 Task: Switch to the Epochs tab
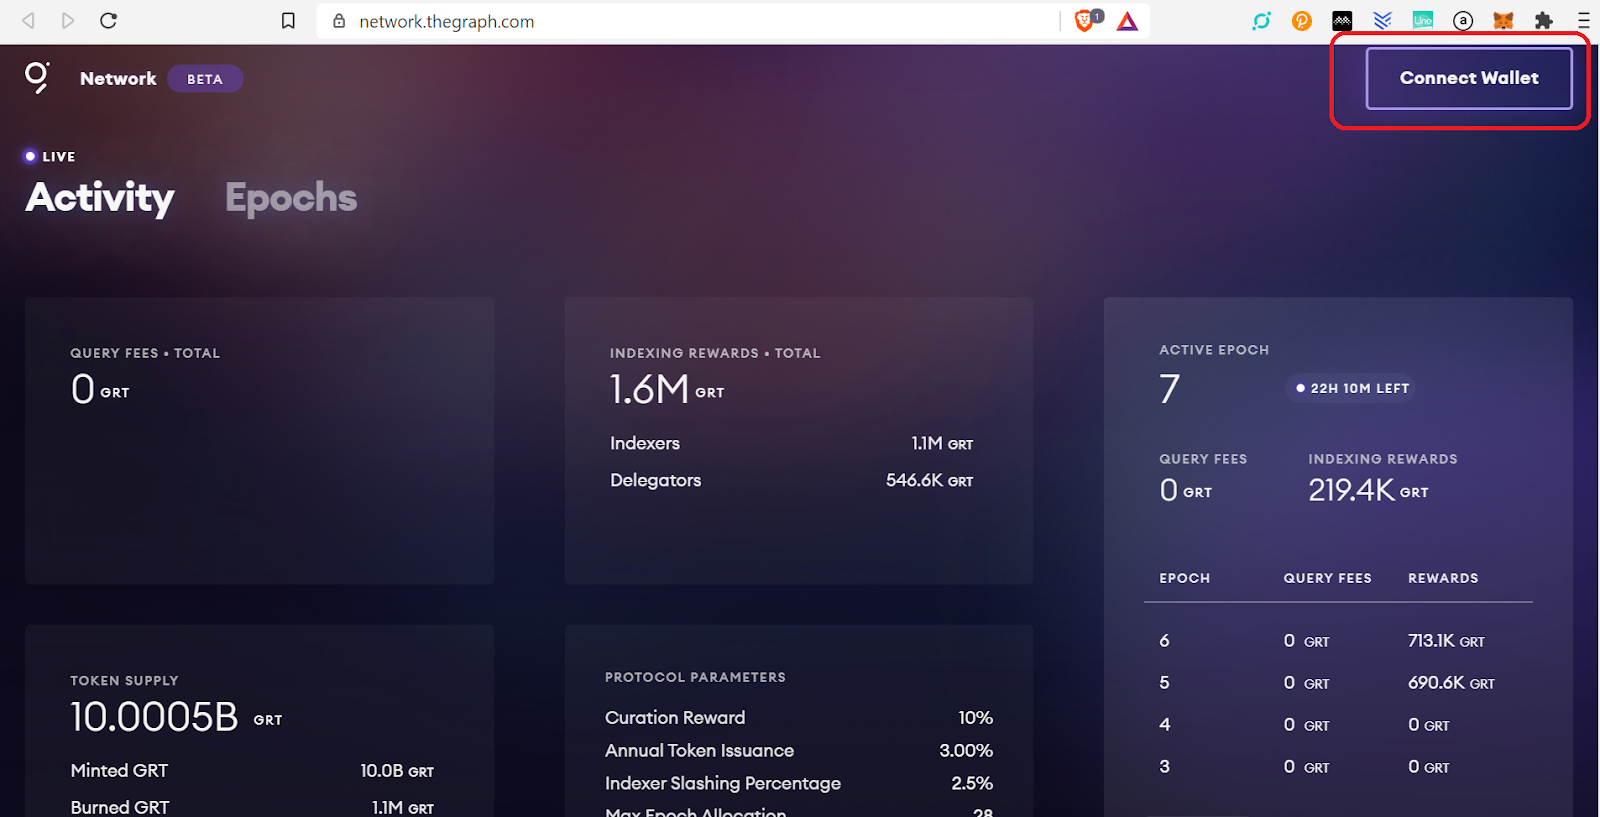tap(291, 197)
